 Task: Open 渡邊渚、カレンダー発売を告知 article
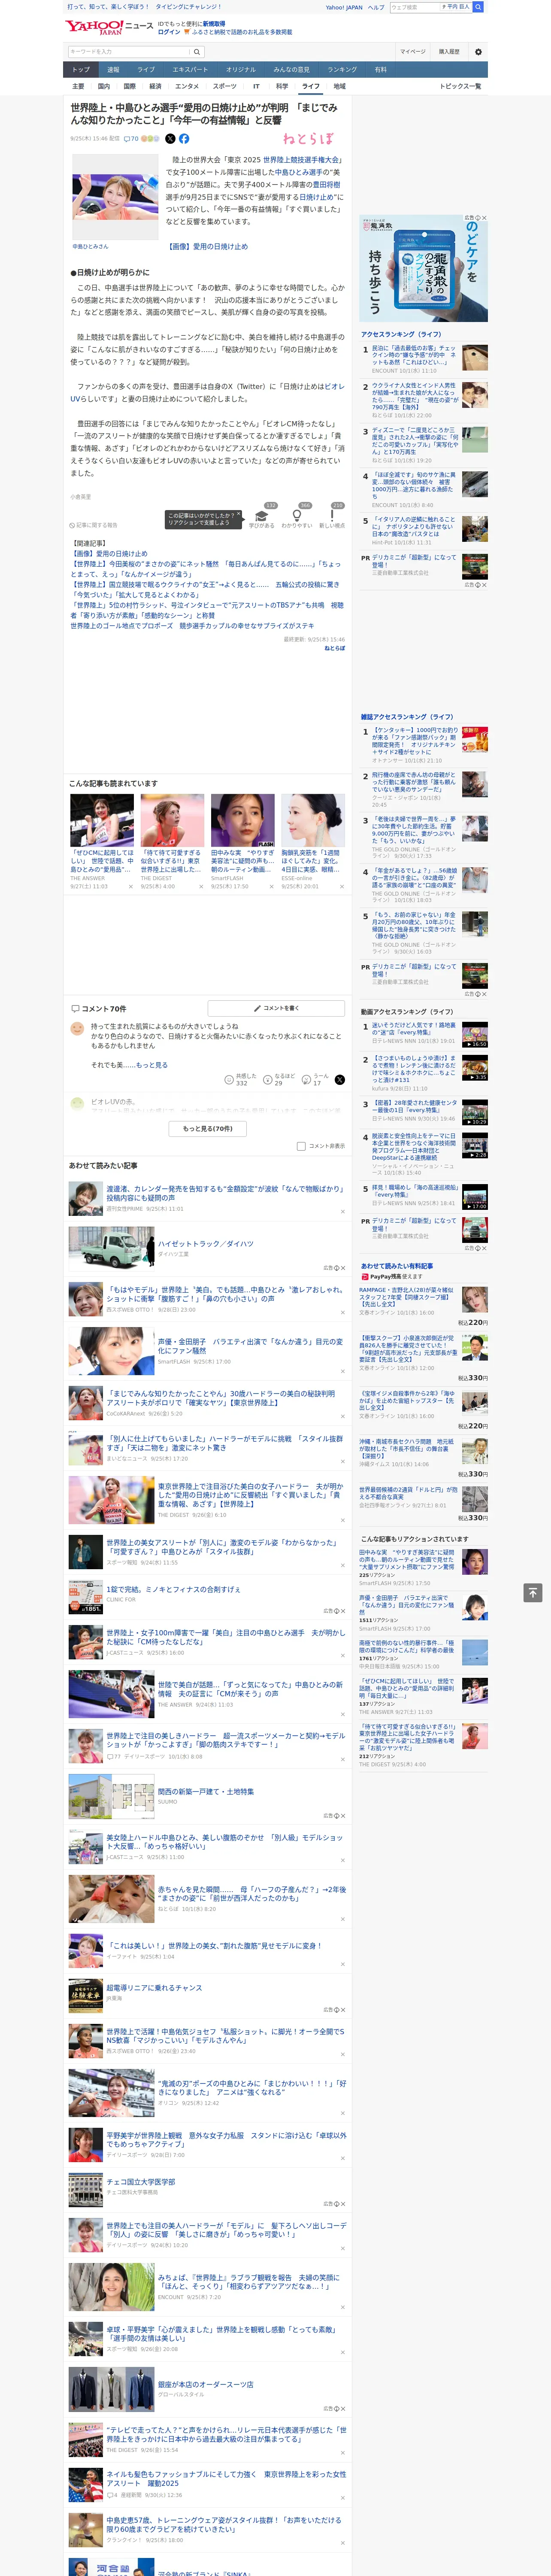[x=224, y=1193]
